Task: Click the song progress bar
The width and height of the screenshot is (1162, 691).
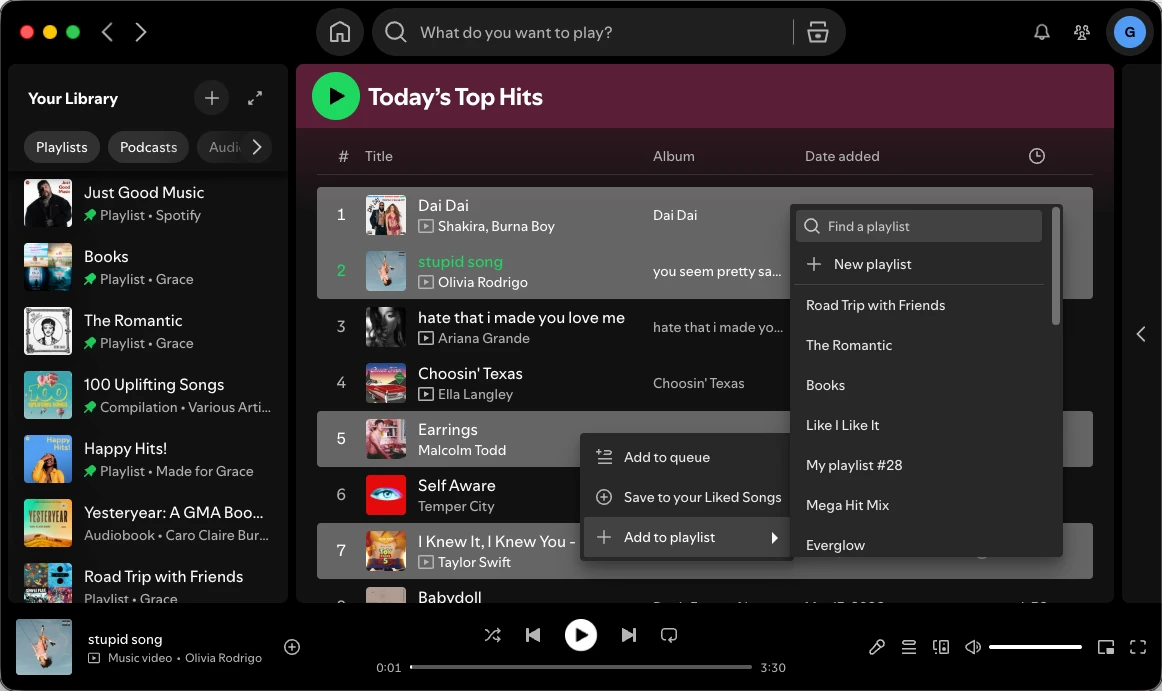Action: click(x=581, y=667)
